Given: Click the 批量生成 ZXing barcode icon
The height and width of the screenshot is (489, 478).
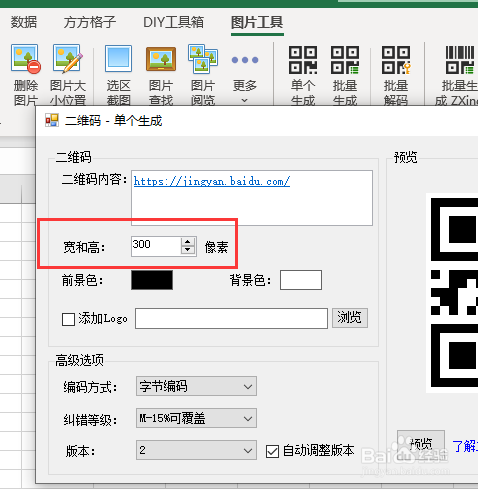Looking at the screenshot, I should [460, 60].
